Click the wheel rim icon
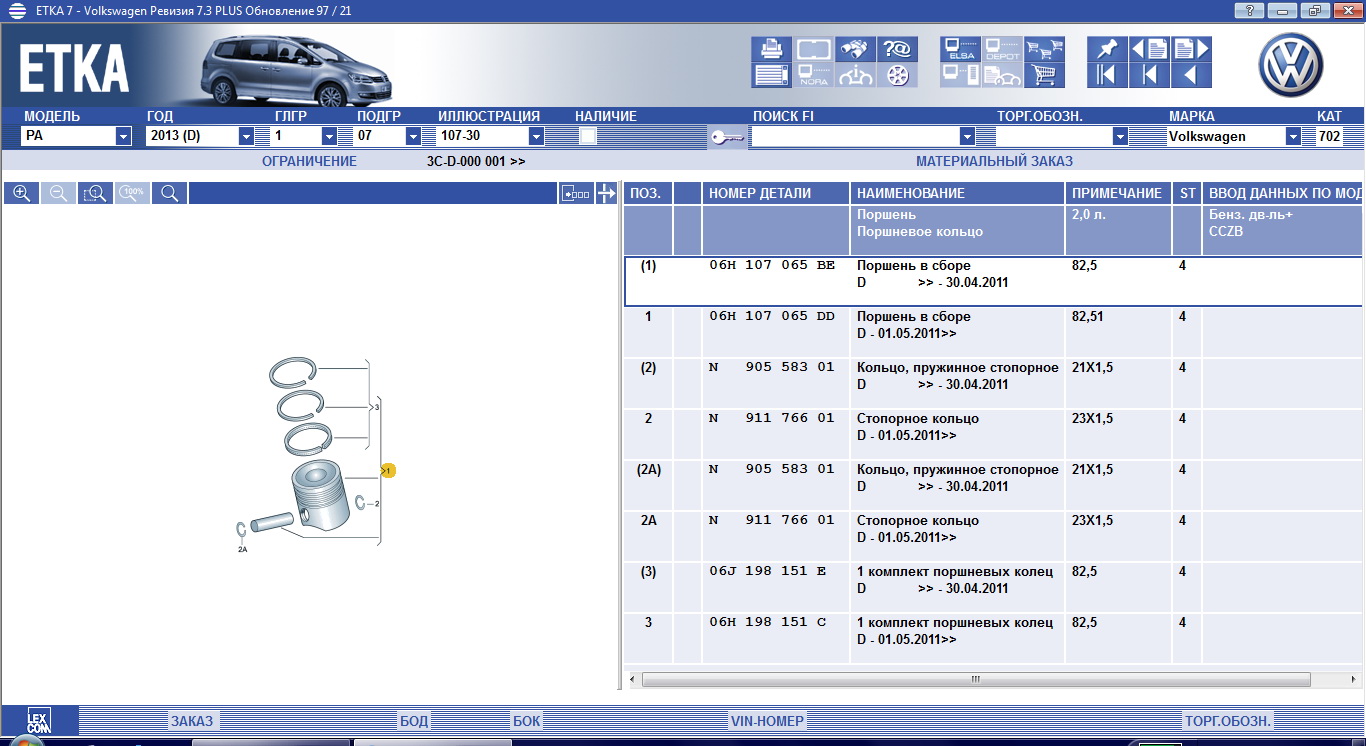The width and height of the screenshot is (1366, 746). point(897,76)
